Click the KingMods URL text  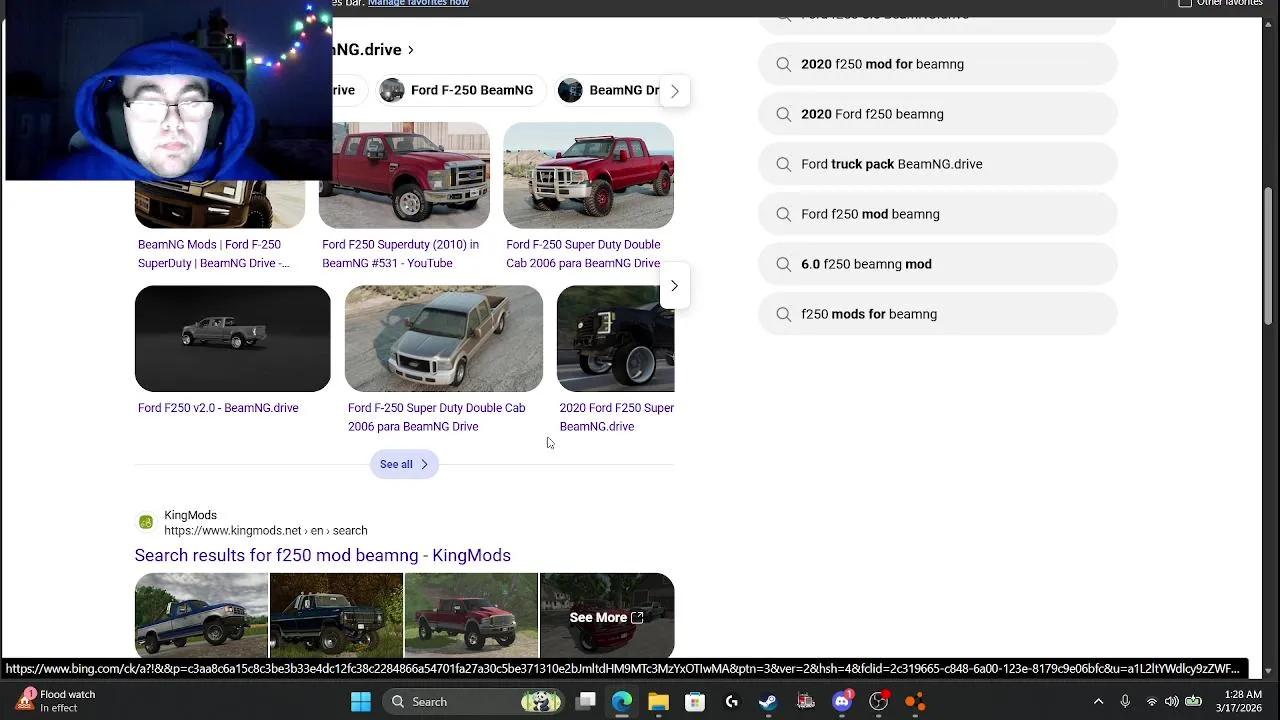(265, 531)
